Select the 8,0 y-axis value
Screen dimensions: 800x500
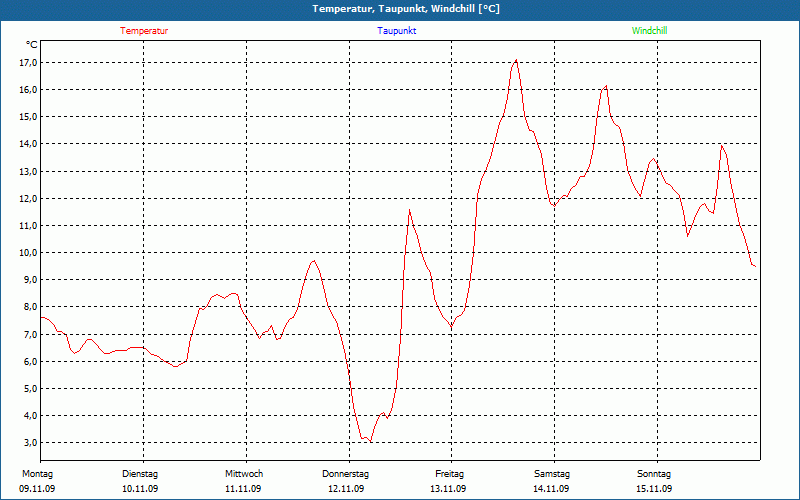point(30,307)
